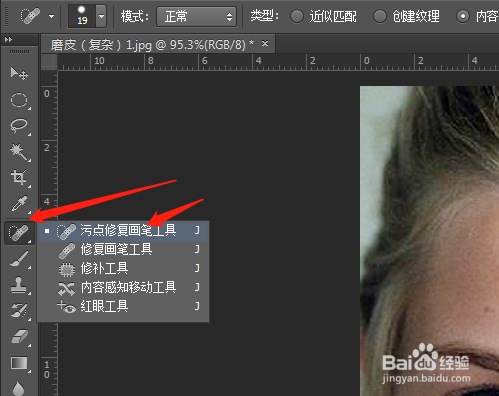Select the Clone Stamp tool
499x396 pixels.
point(19,285)
